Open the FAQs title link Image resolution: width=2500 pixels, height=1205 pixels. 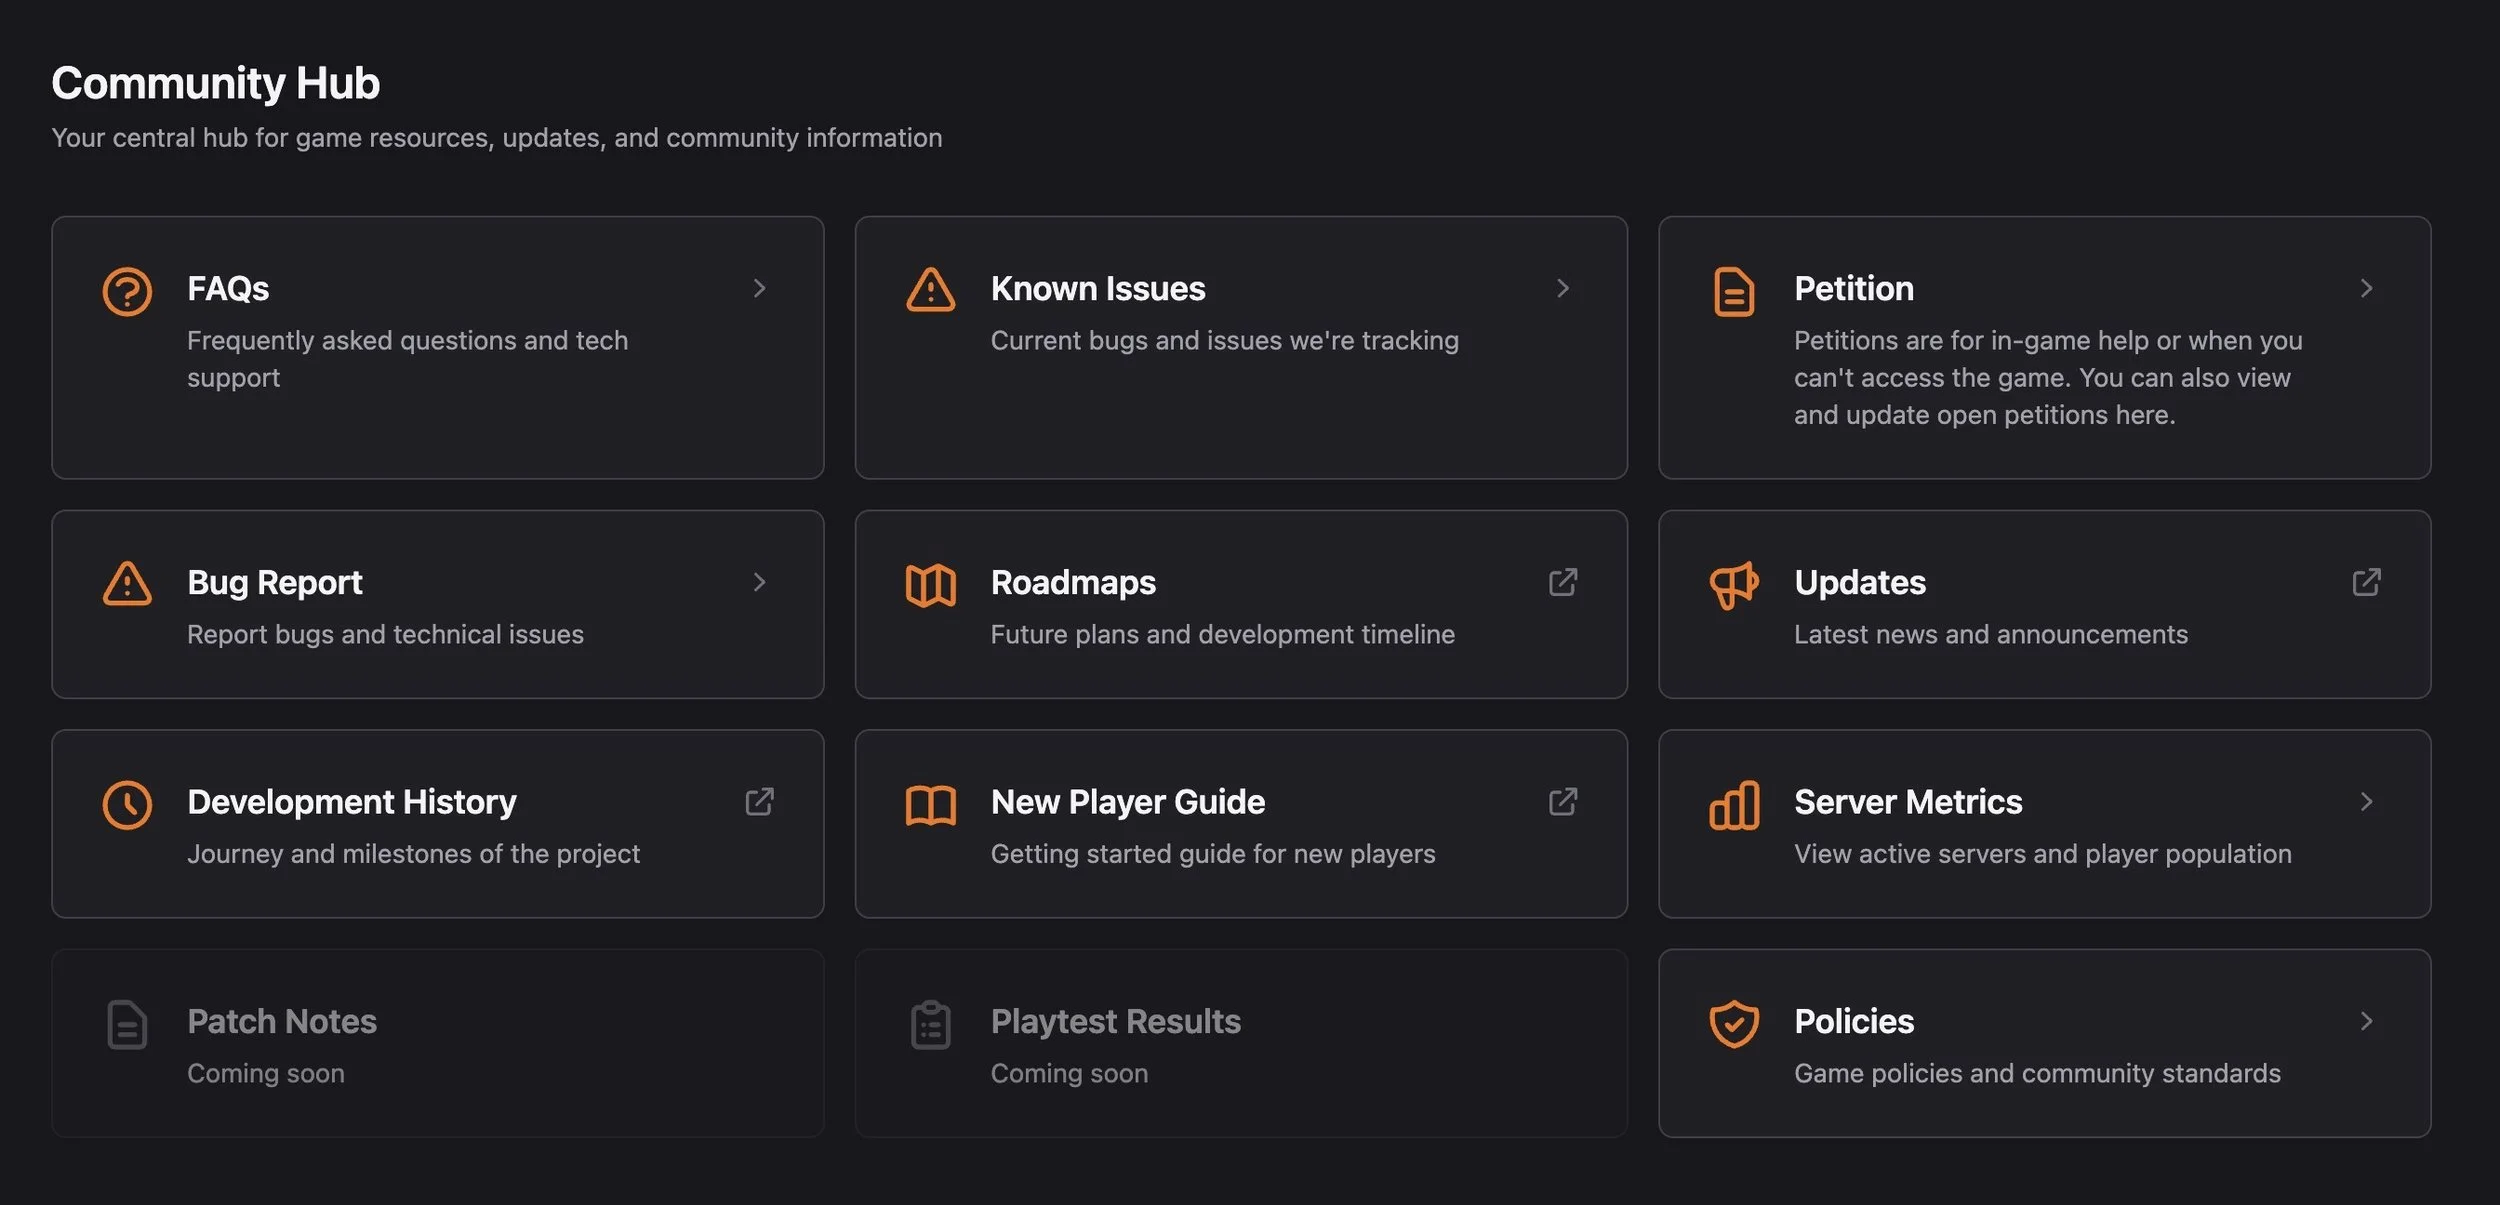tap(228, 288)
